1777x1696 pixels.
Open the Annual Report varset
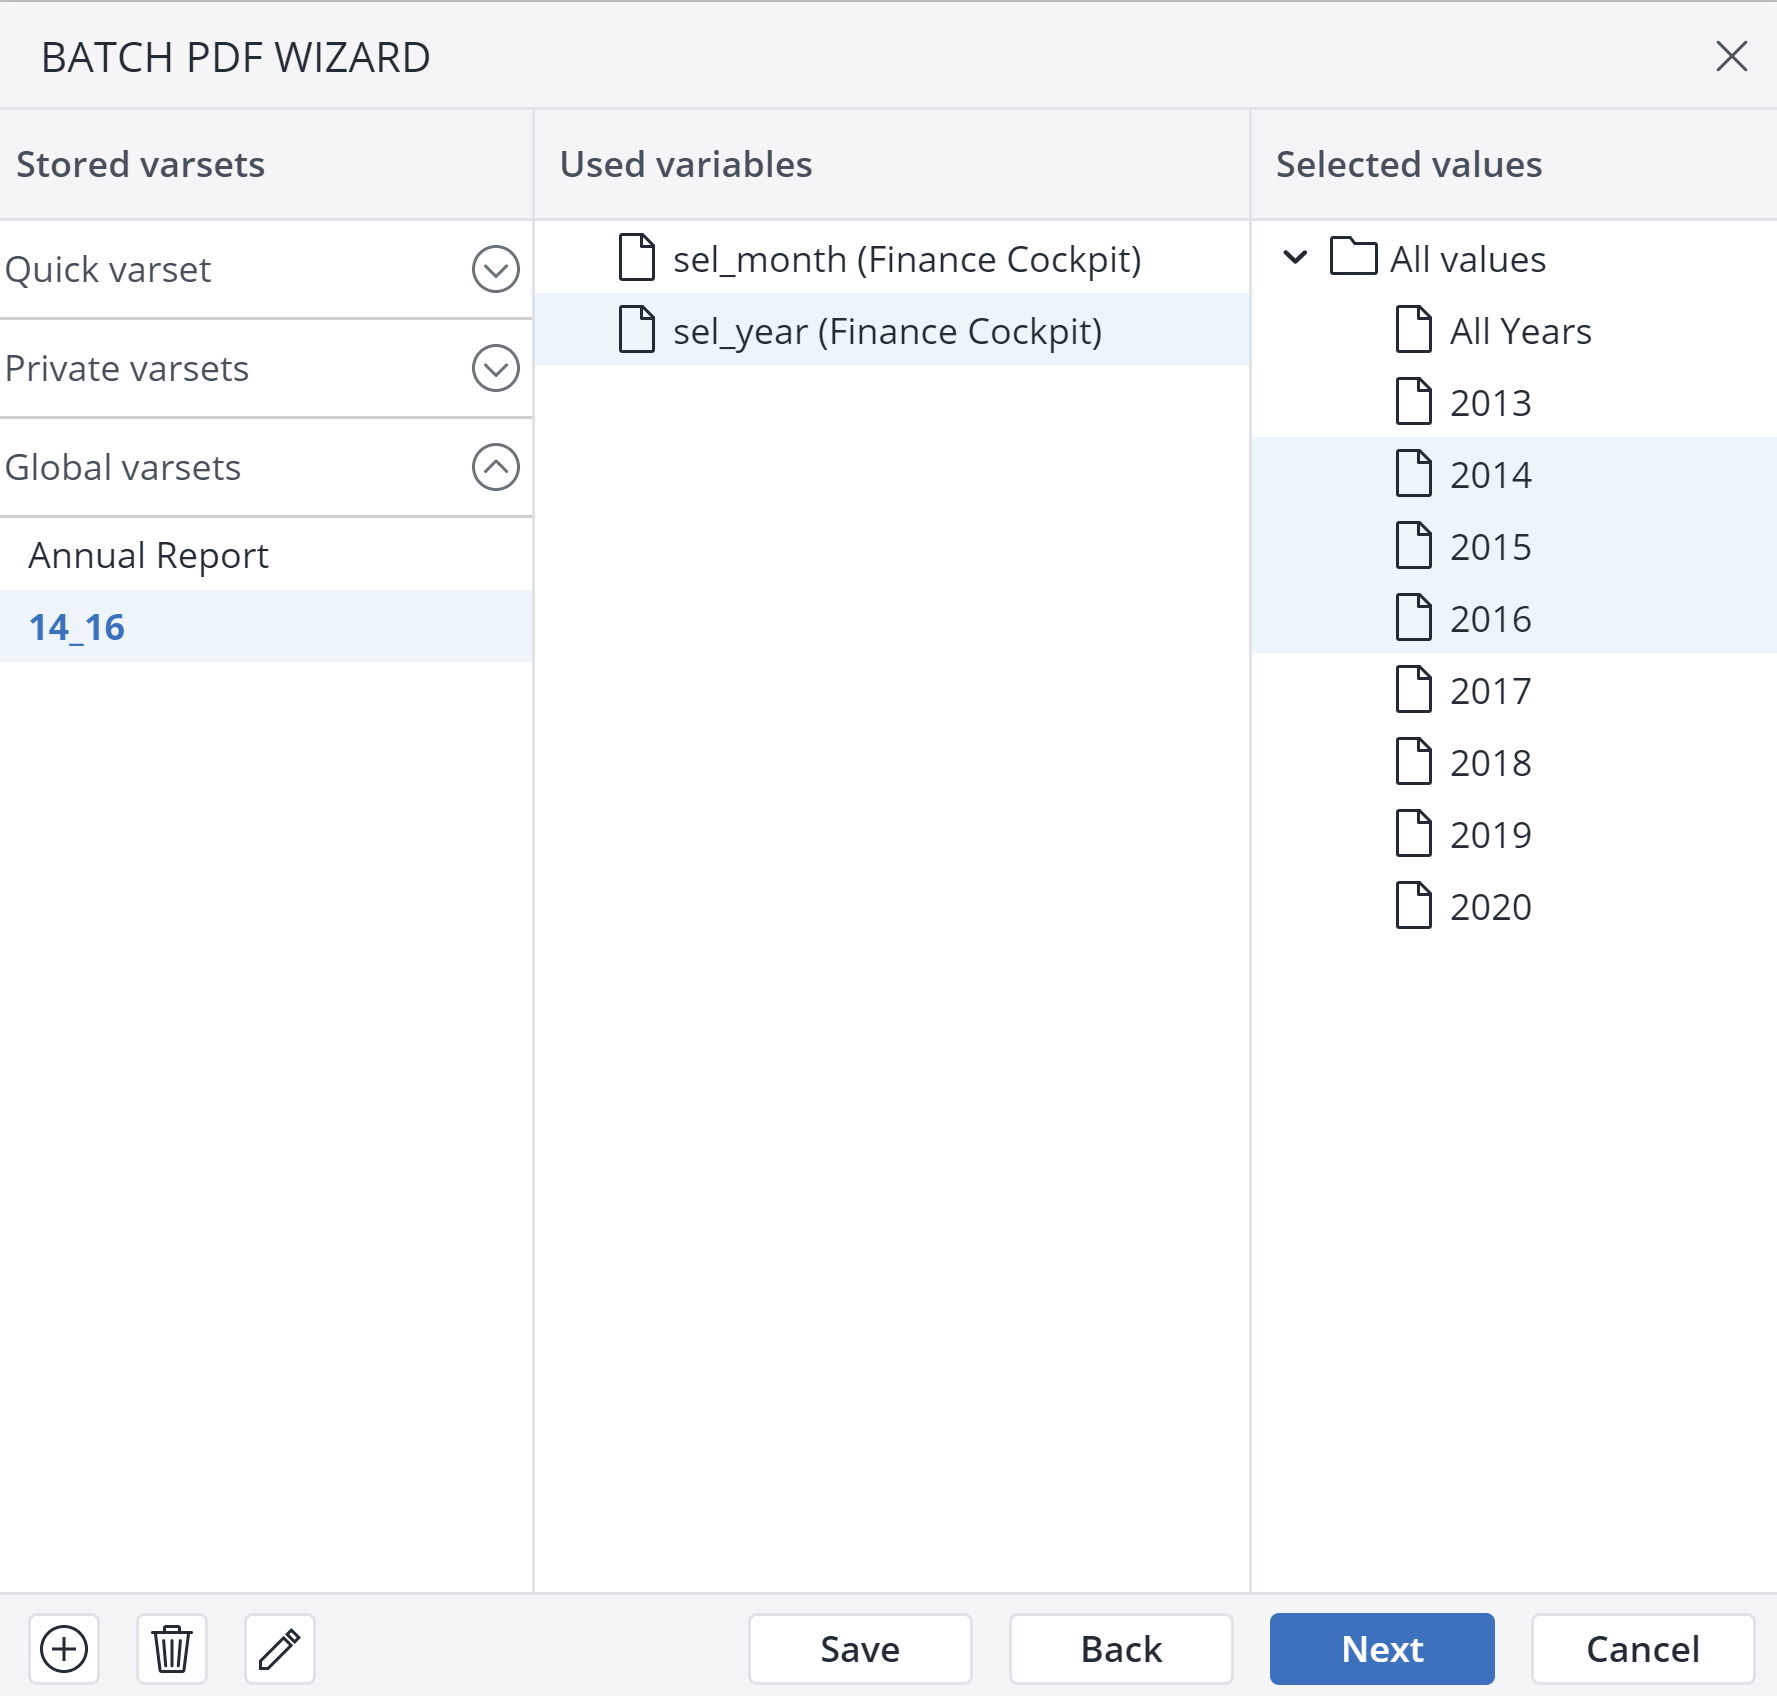[x=148, y=554]
